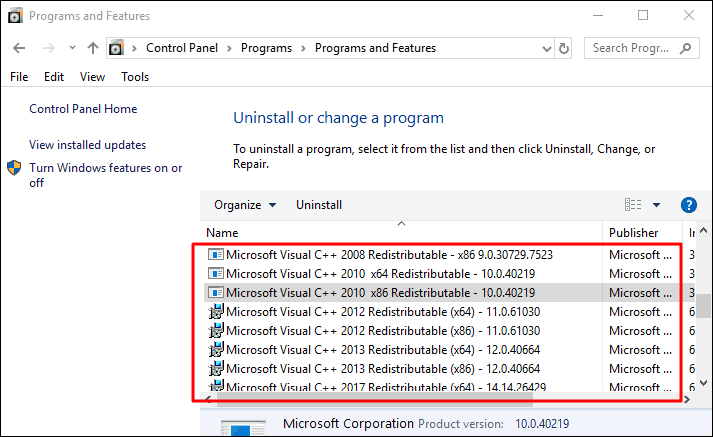Expand chevron after Programs breadcrumb
Image resolution: width=713 pixels, height=437 pixels.
point(303,48)
